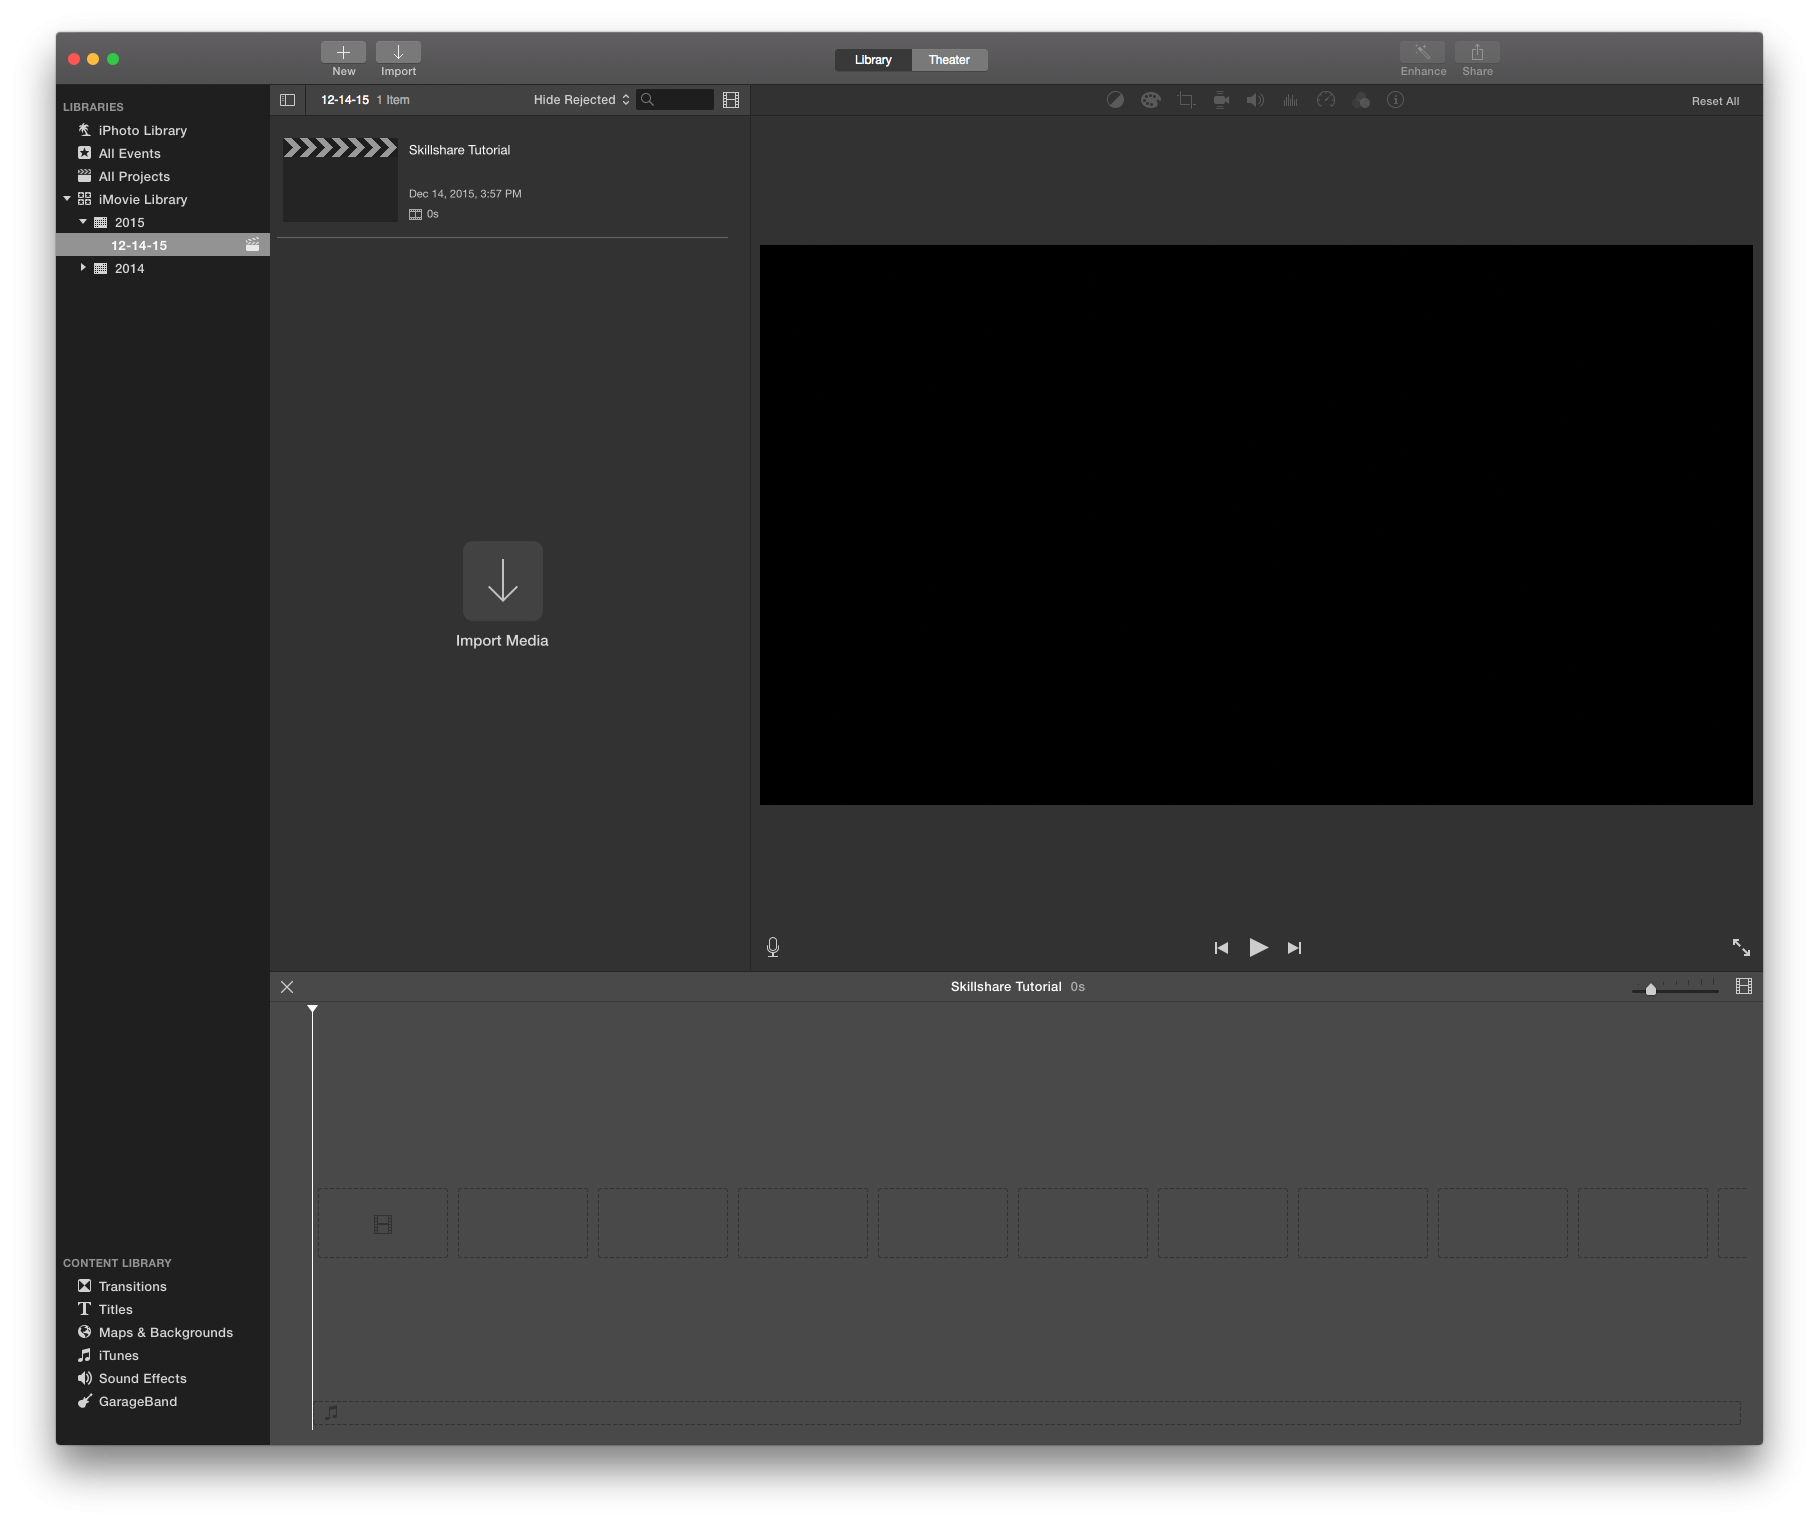Screen dimensions: 1819x1525
Task: Expand the 2014 events folder
Action: (83, 268)
